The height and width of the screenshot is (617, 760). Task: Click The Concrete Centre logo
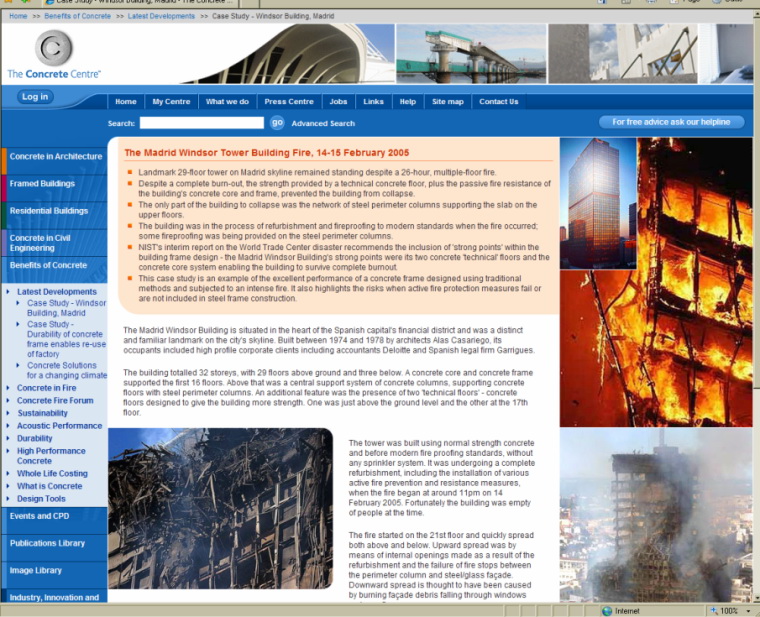pos(54,55)
